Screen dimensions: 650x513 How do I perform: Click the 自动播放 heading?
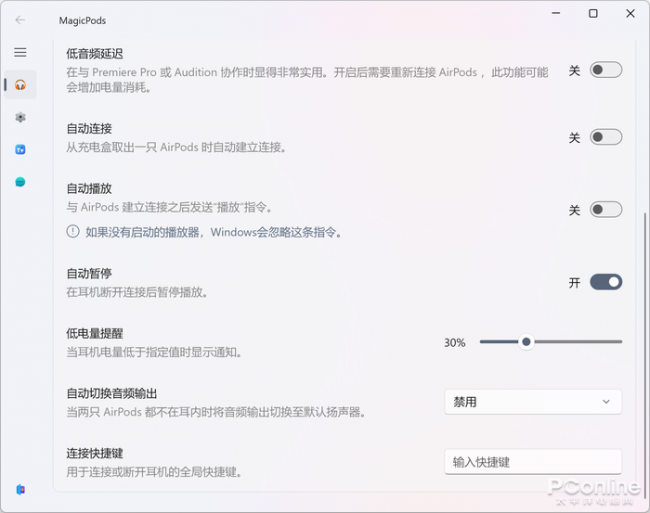[89, 189]
